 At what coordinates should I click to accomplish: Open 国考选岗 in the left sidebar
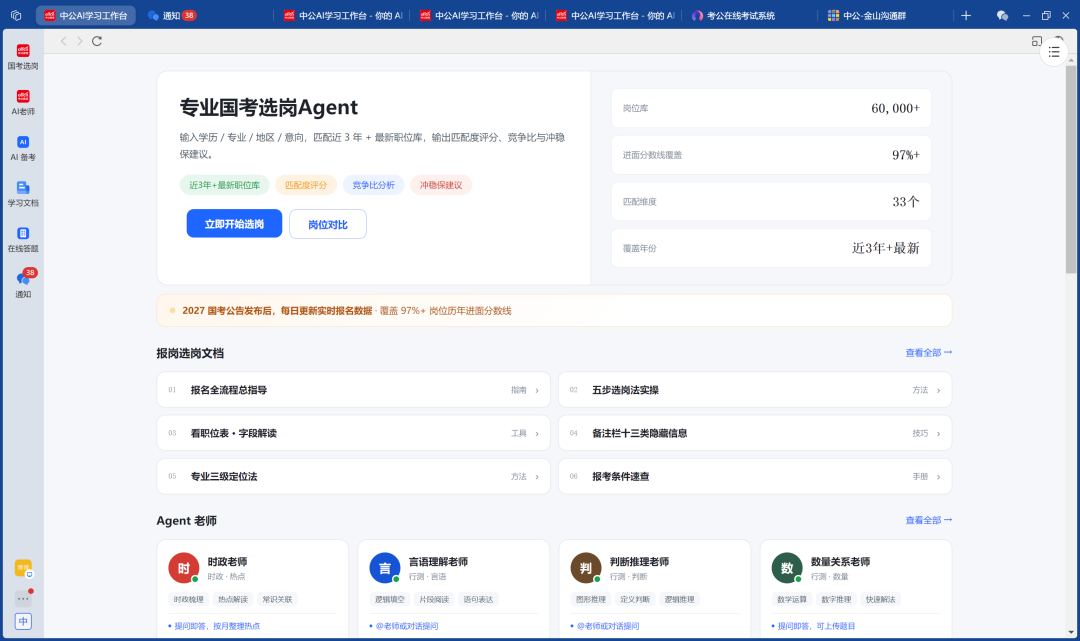pos(23,56)
